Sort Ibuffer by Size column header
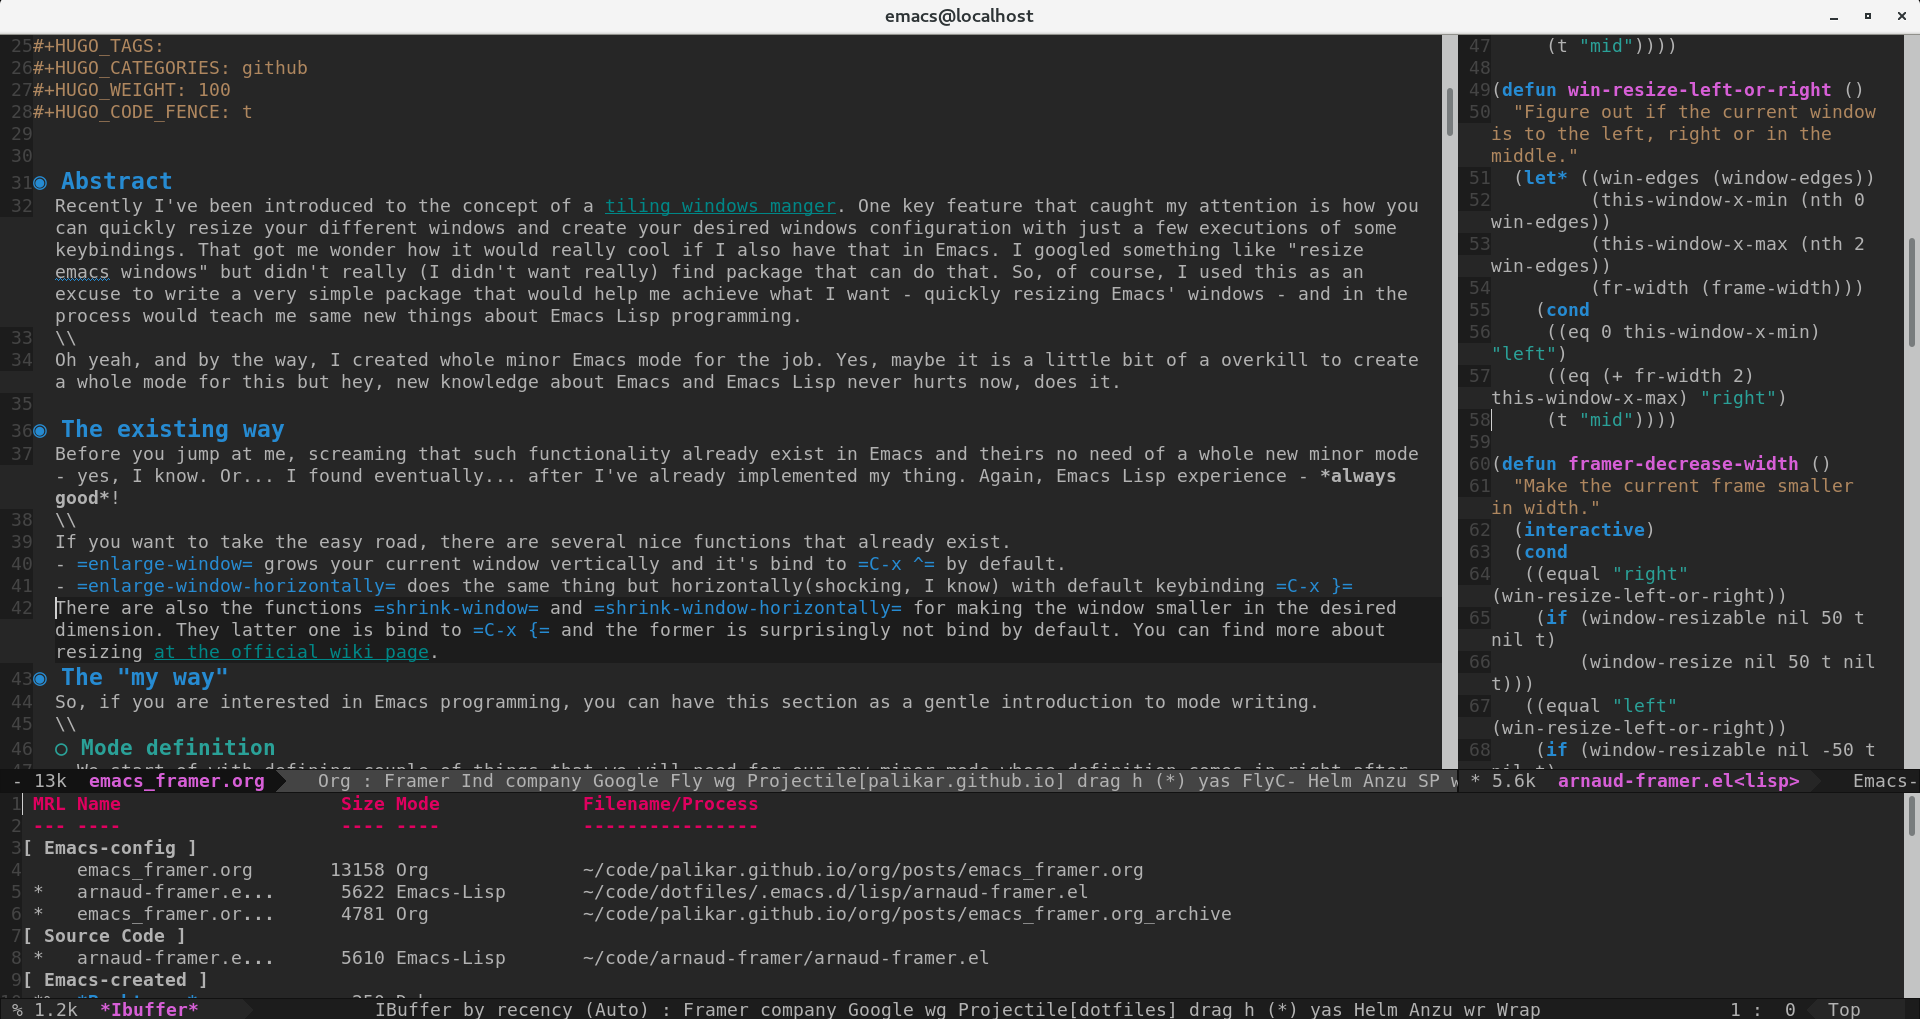Viewport: 1920px width, 1019px height. 362,804
